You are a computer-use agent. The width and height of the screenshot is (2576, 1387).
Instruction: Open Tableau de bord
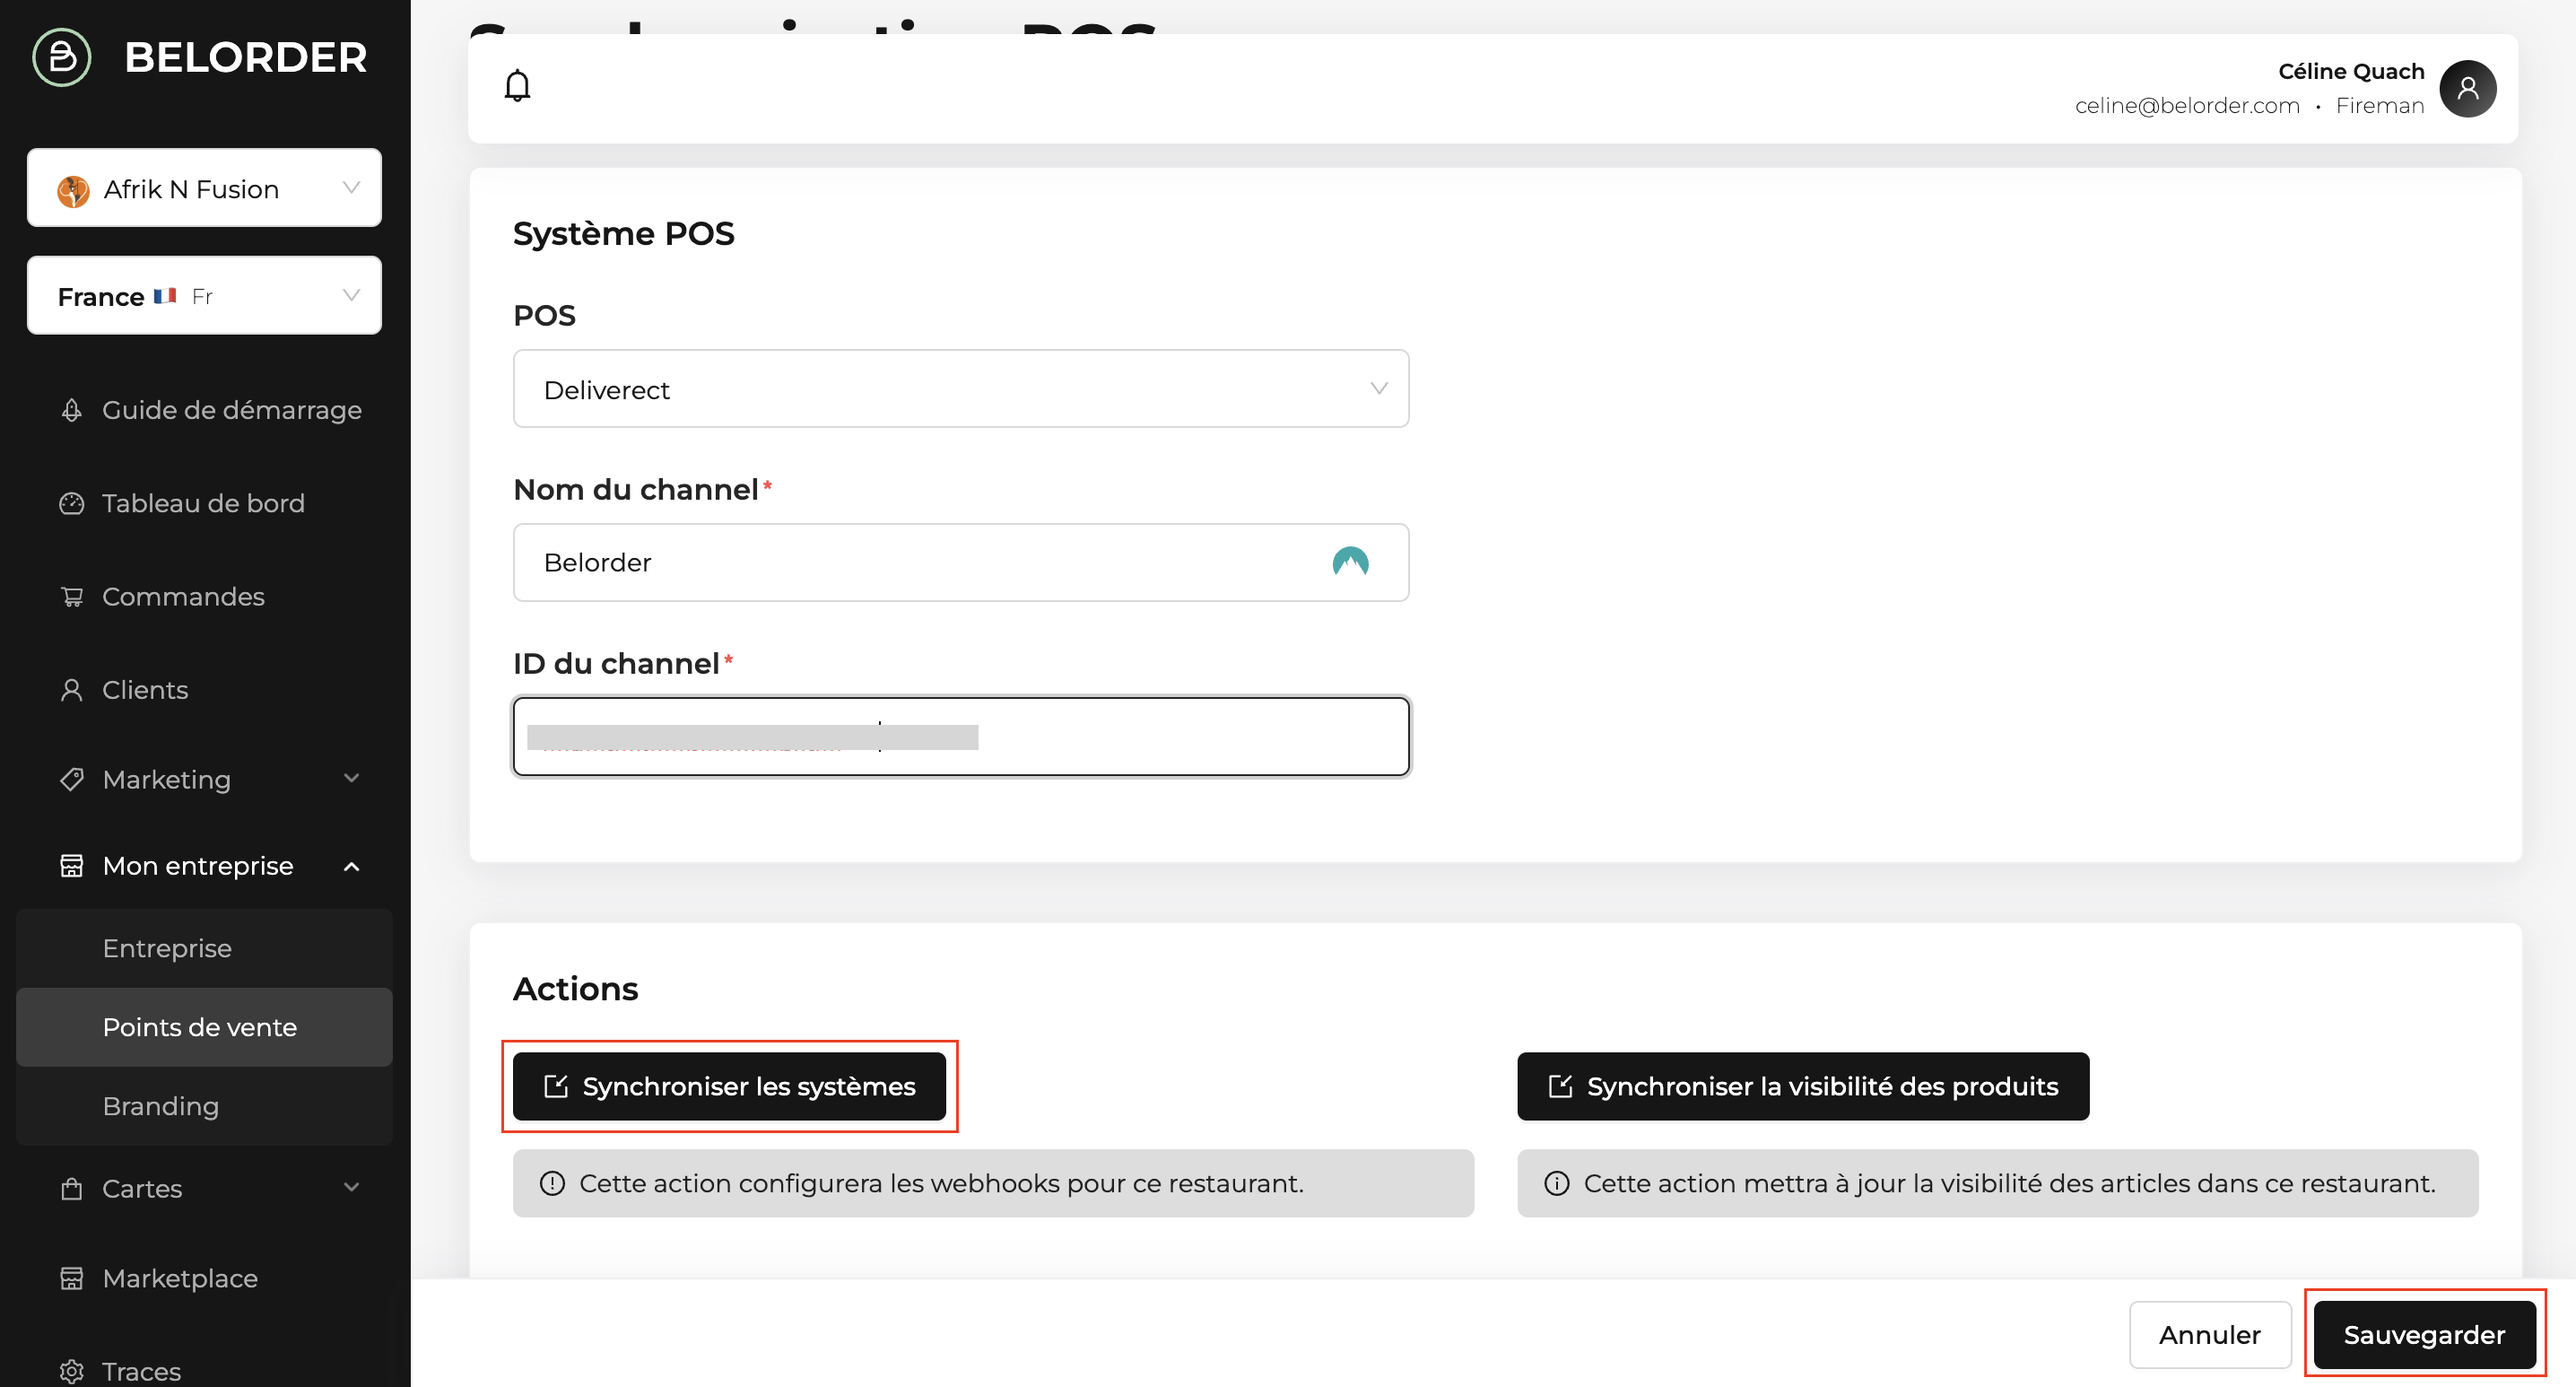204,503
